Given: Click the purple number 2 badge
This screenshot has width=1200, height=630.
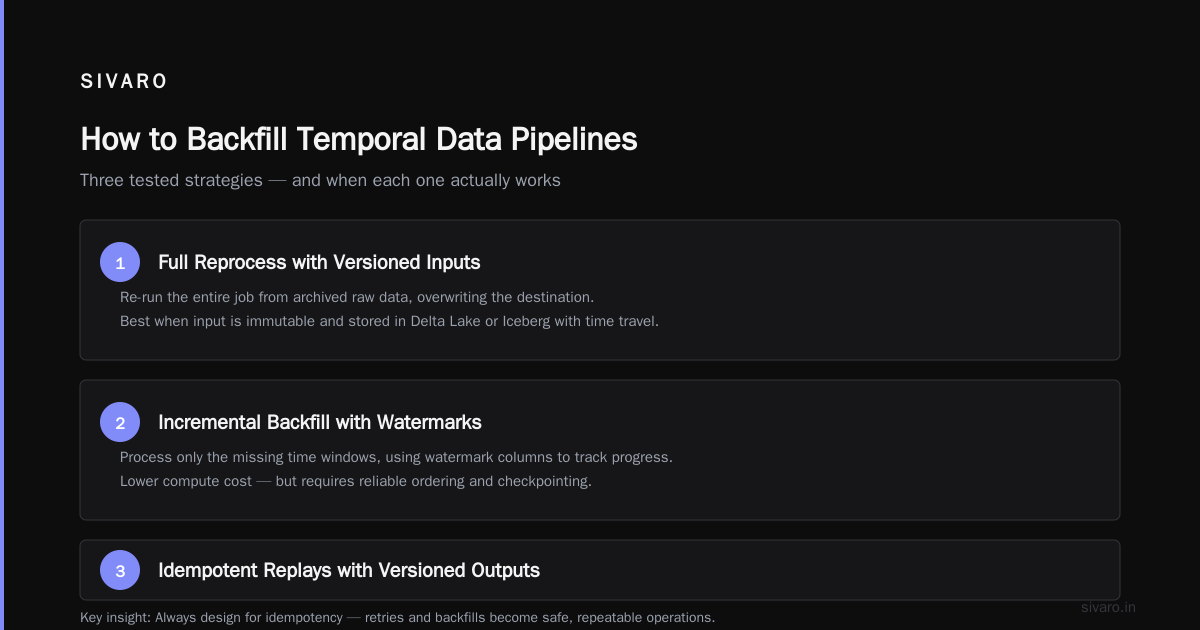Looking at the screenshot, I should 120,422.
